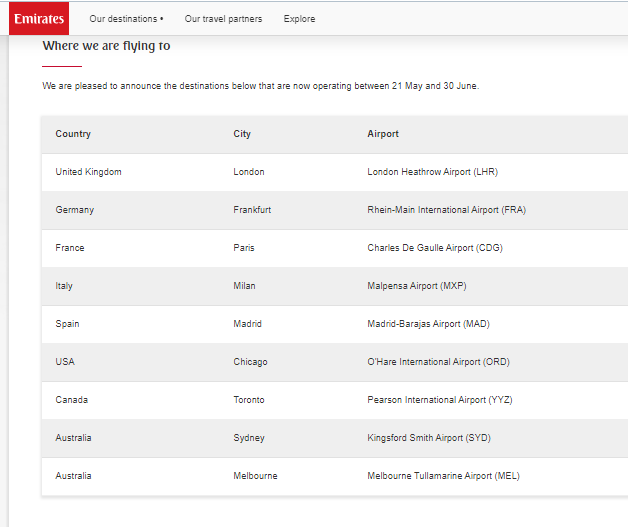Viewport: 628px width, 527px height.
Task: Select the Canada cell
Action: 71,400
